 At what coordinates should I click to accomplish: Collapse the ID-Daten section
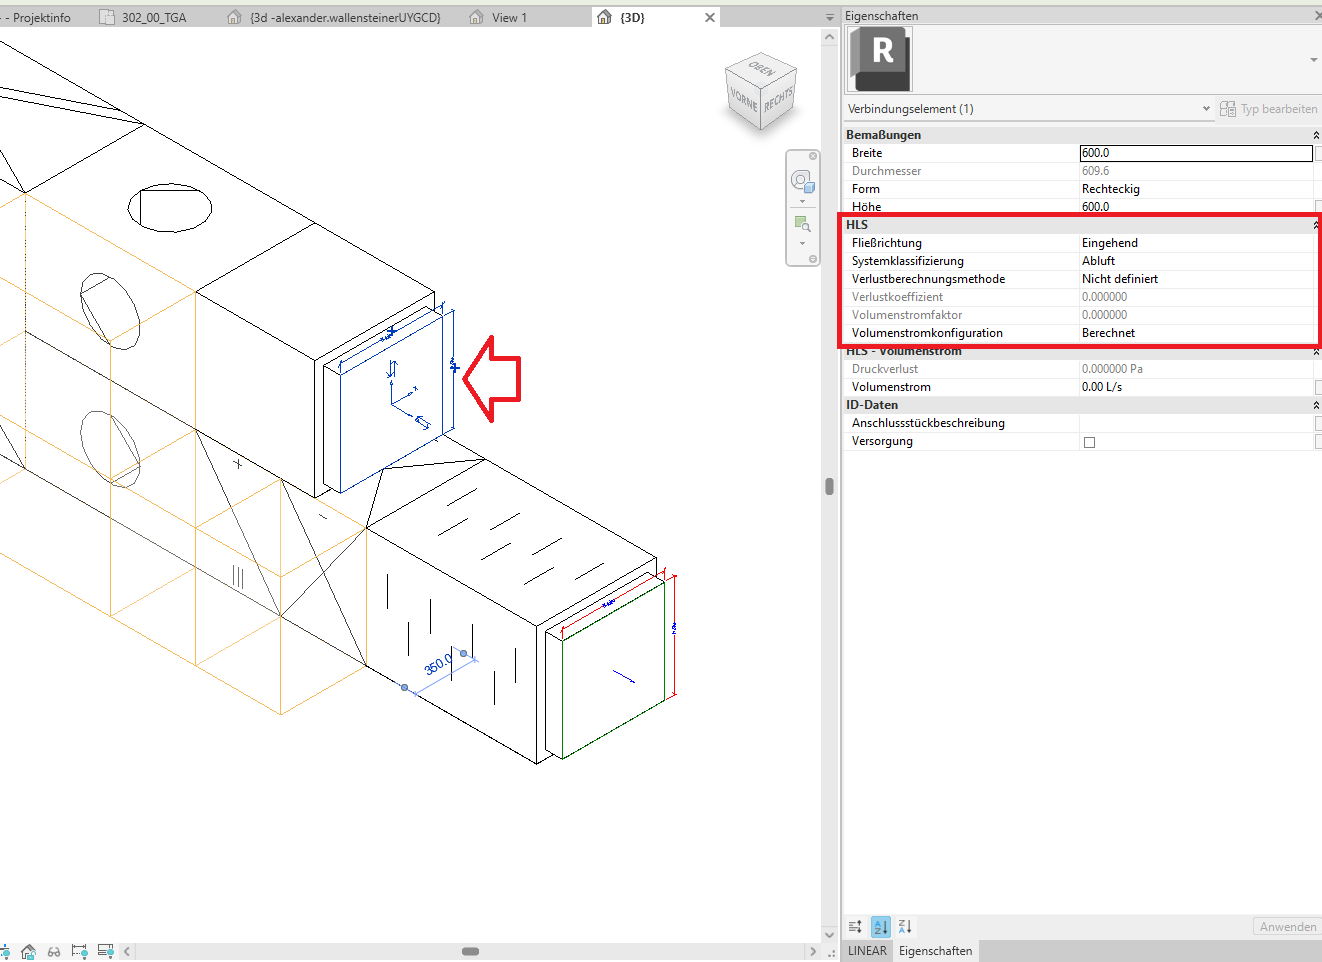coord(1316,405)
